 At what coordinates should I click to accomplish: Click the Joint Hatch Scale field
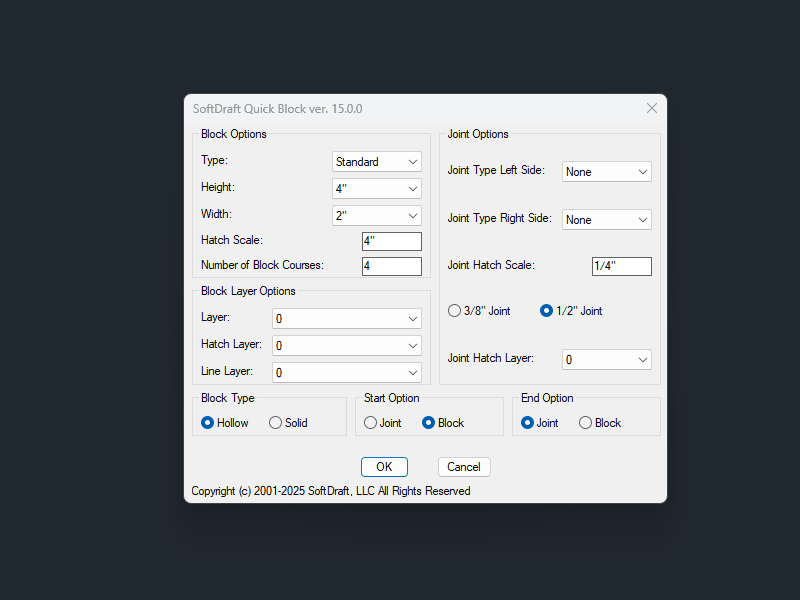[x=621, y=266]
